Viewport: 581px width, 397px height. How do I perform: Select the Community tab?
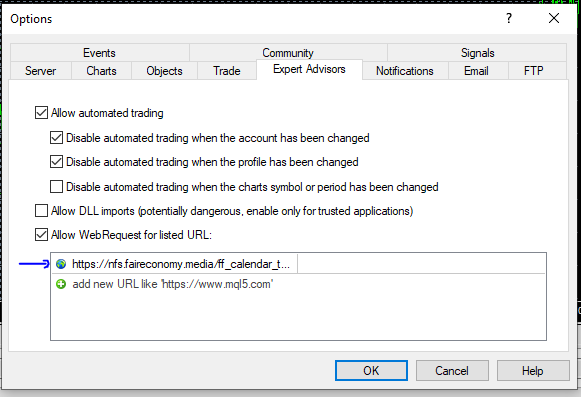(x=288, y=53)
